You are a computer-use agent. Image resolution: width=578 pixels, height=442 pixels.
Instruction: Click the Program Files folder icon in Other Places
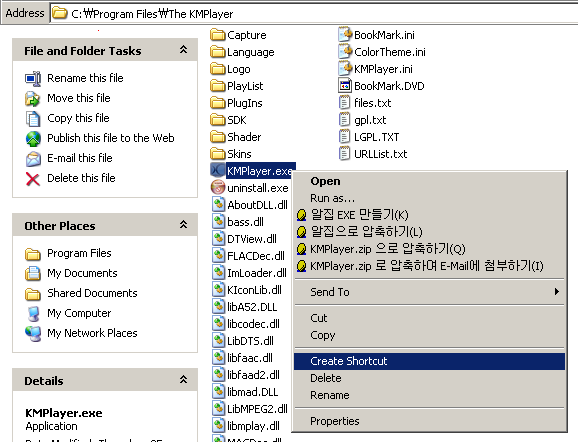pyautogui.click(x=33, y=254)
